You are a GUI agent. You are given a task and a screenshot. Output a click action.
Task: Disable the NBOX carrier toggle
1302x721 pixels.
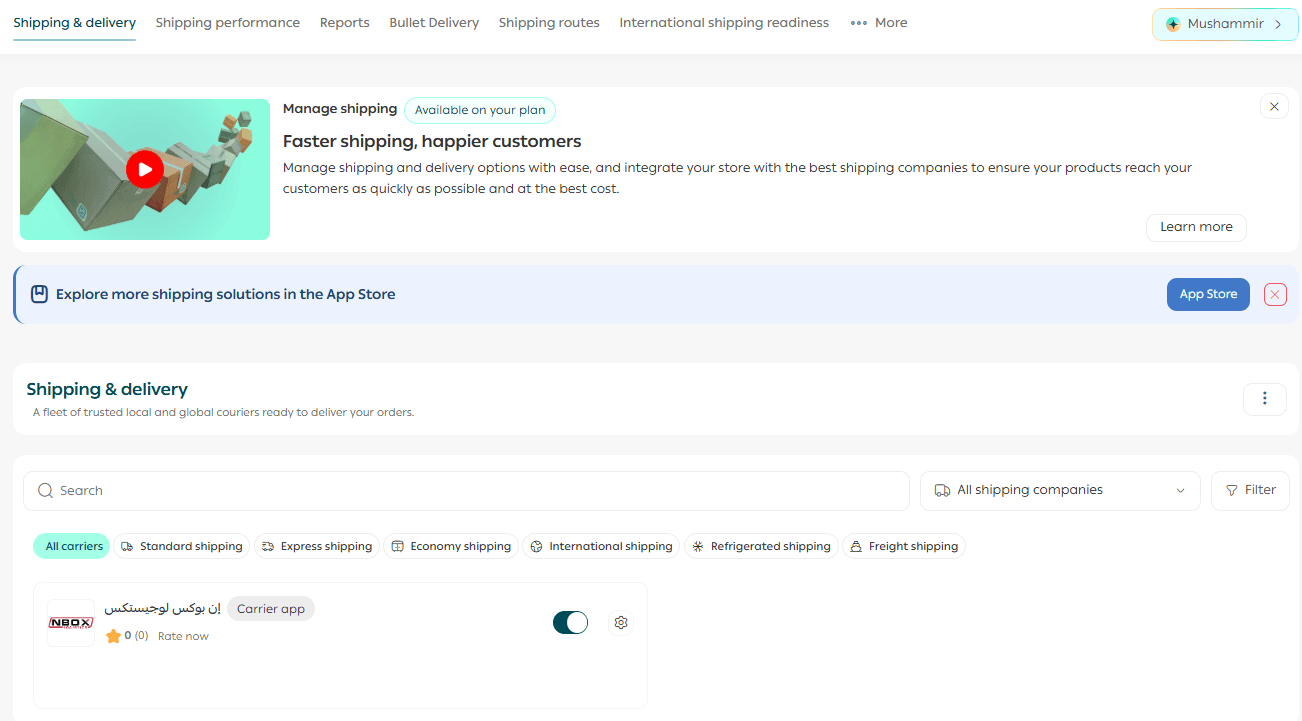[x=570, y=622]
